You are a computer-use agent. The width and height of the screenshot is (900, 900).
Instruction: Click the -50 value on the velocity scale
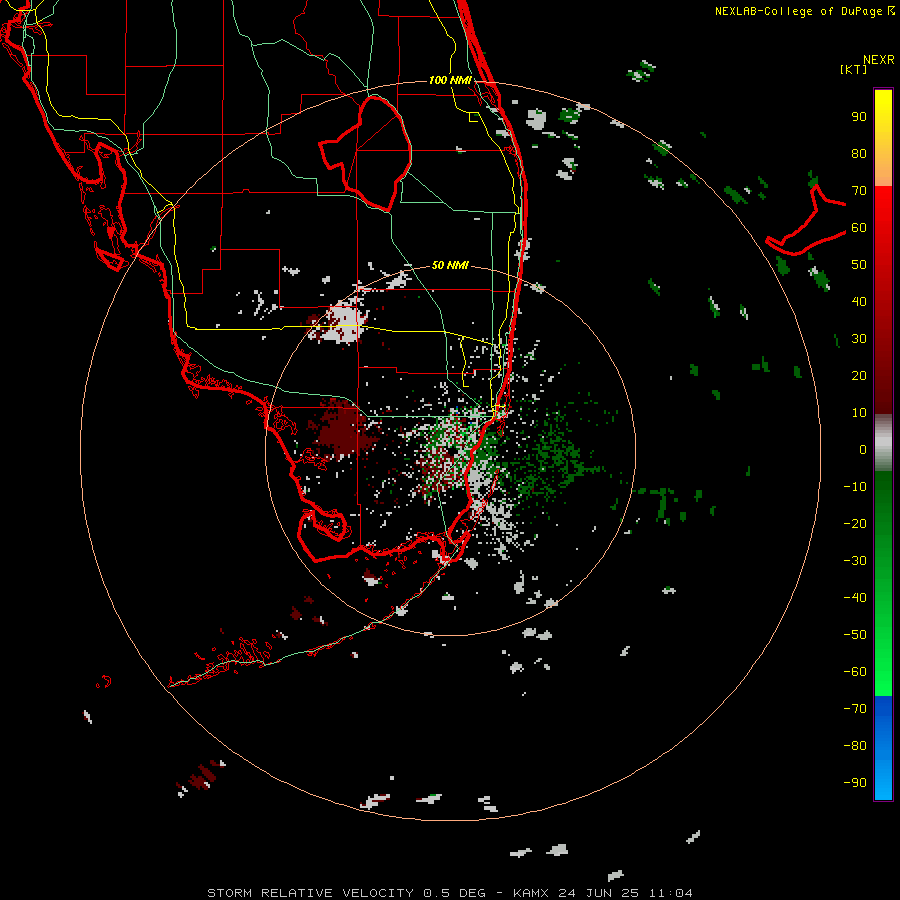tap(855, 634)
